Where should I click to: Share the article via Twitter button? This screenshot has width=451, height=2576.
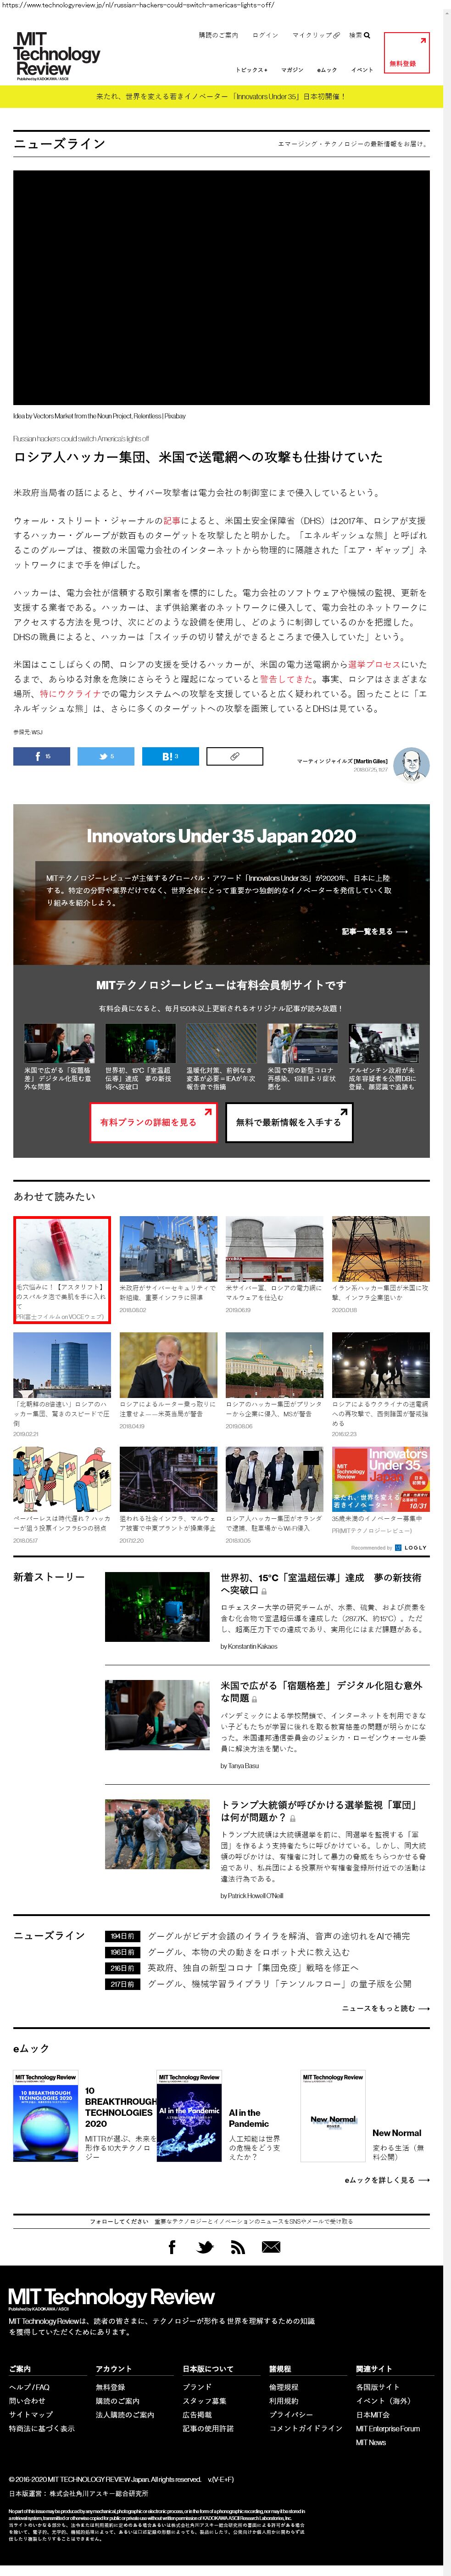click(x=105, y=756)
